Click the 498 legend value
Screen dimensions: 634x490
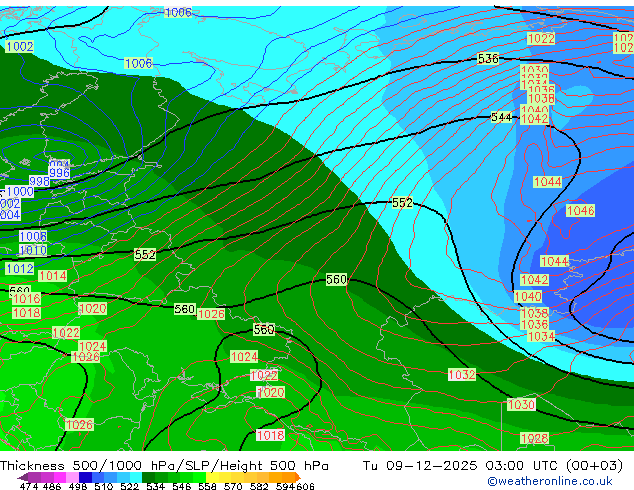78,486
